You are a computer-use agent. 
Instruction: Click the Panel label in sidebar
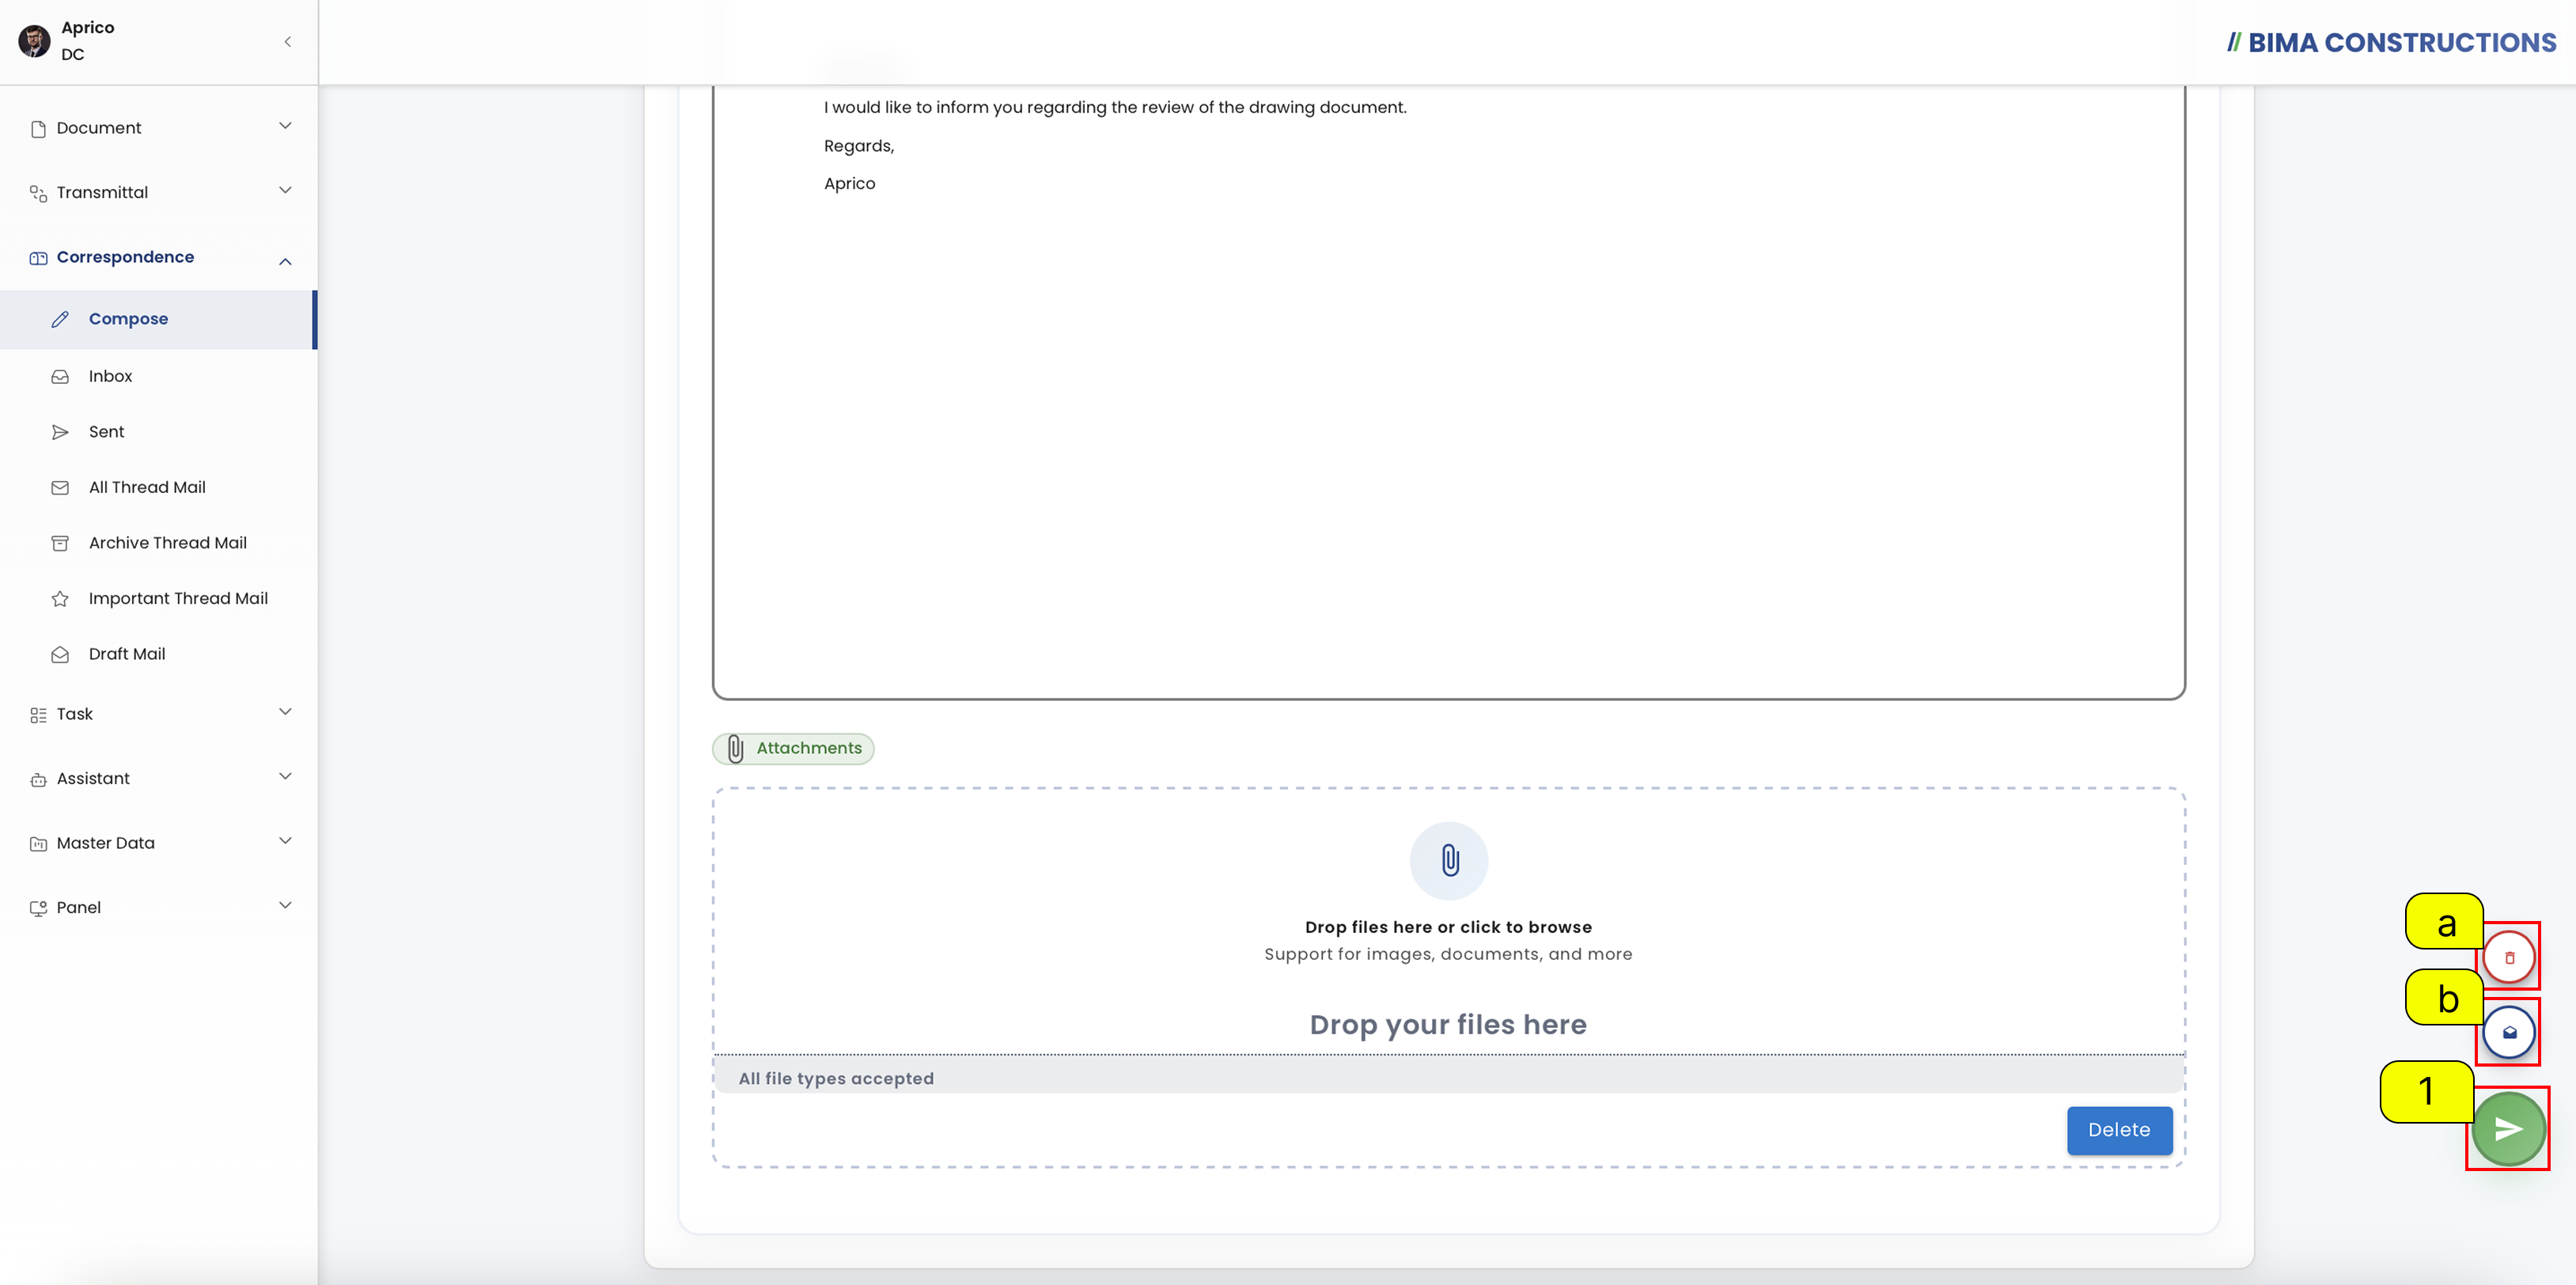point(79,908)
